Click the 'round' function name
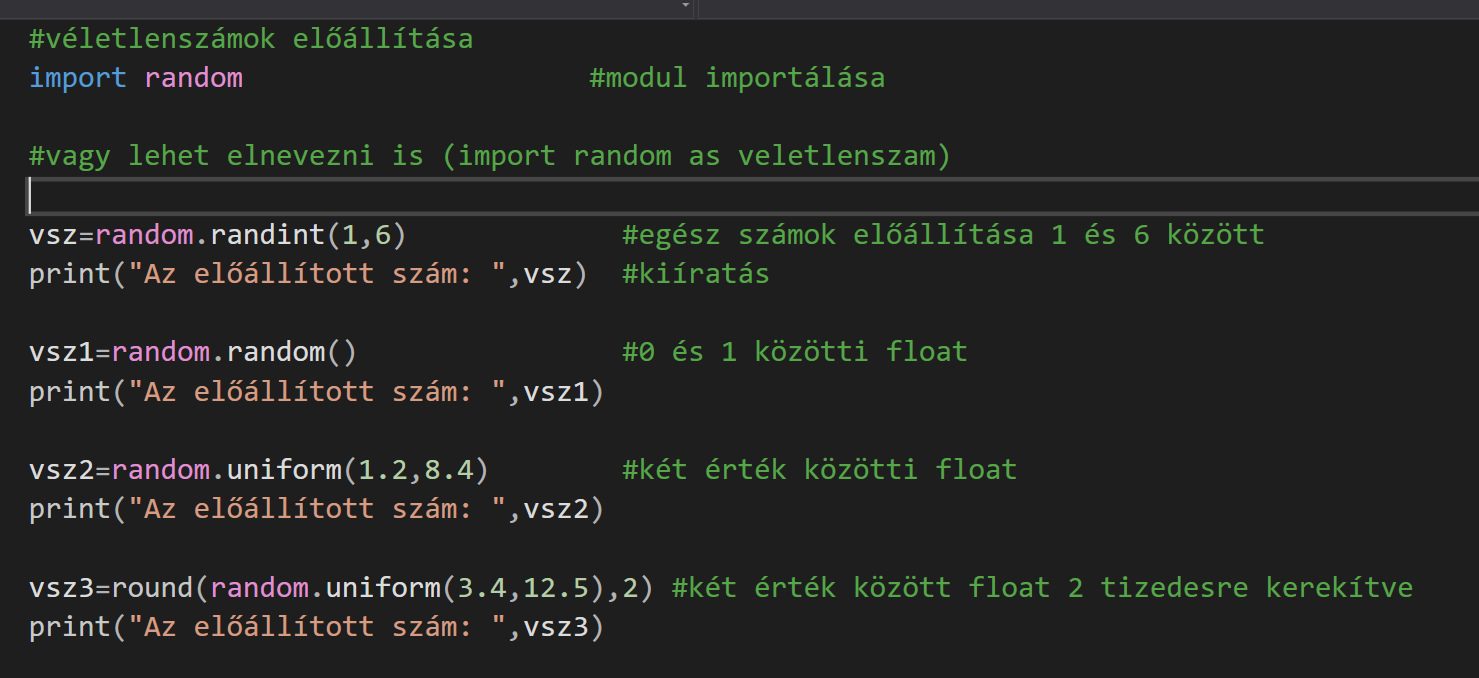The width and height of the screenshot is (1479, 678). [152, 587]
